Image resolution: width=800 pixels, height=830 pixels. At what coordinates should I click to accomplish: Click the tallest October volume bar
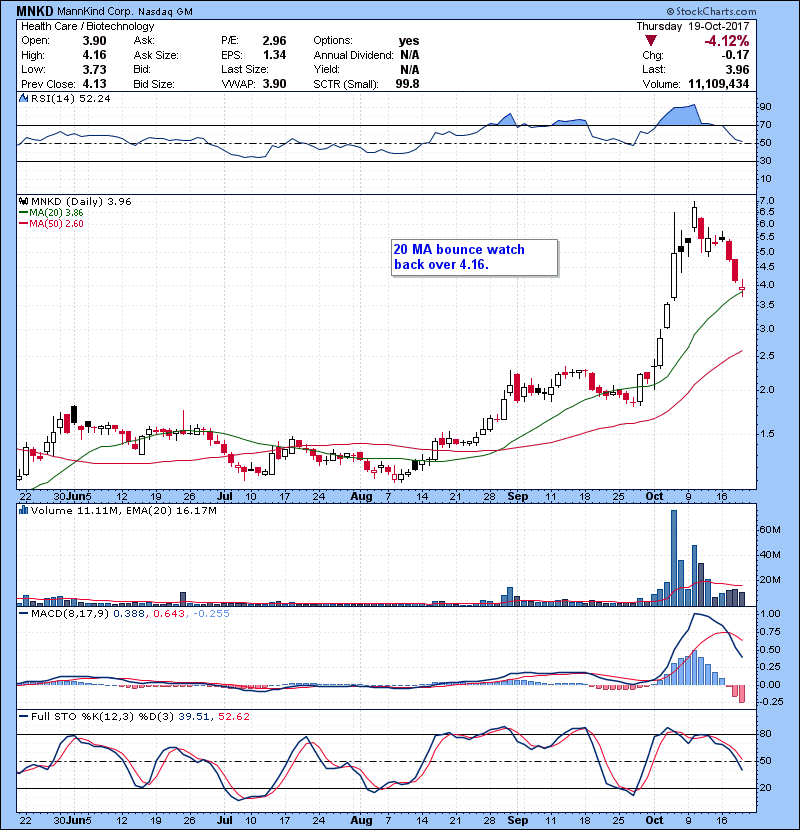[674, 558]
